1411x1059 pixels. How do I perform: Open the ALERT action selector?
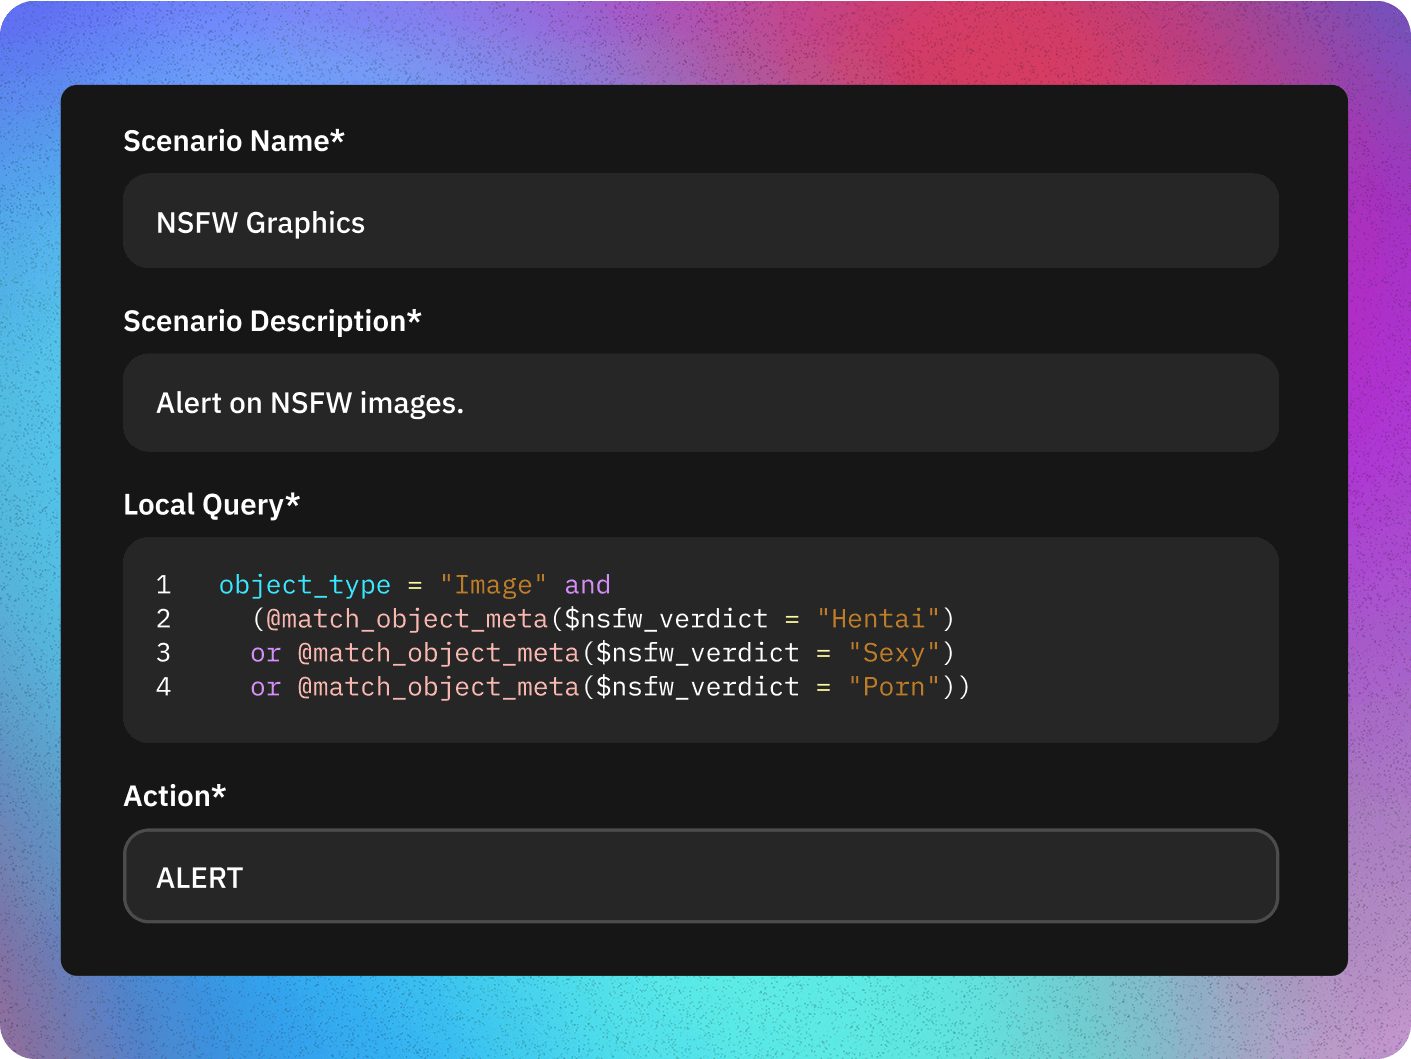click(x=700, y=876)
